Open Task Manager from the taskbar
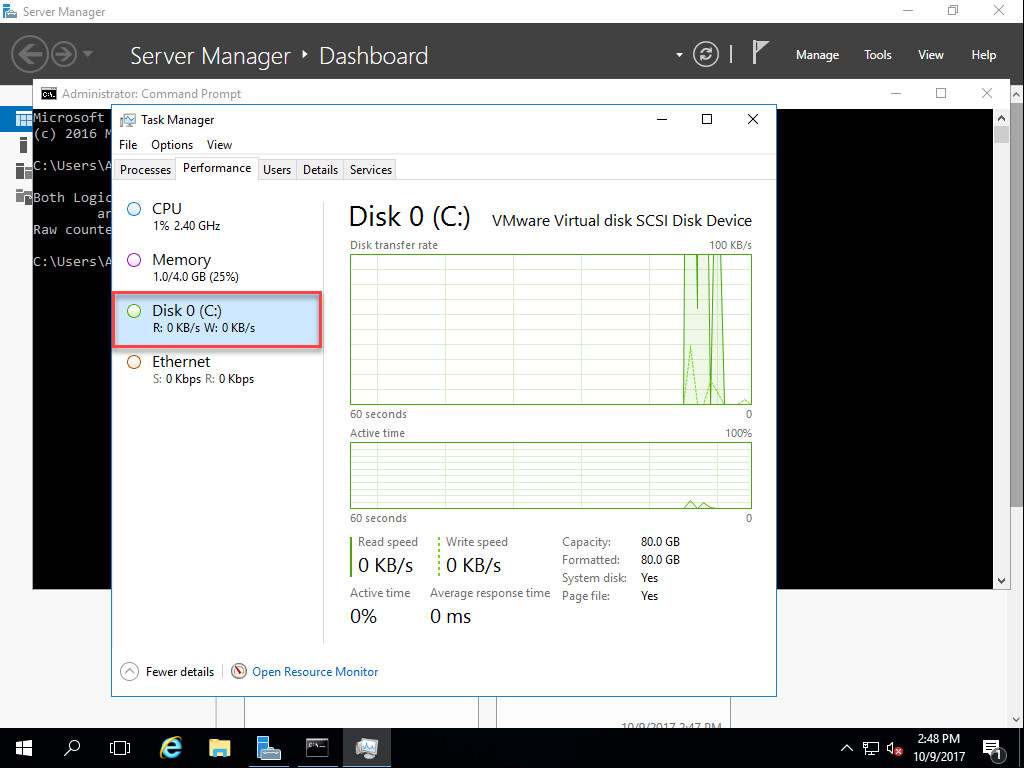Image resolution: width=1024 pixels, height=768 pixels. [x=366, y=747]
